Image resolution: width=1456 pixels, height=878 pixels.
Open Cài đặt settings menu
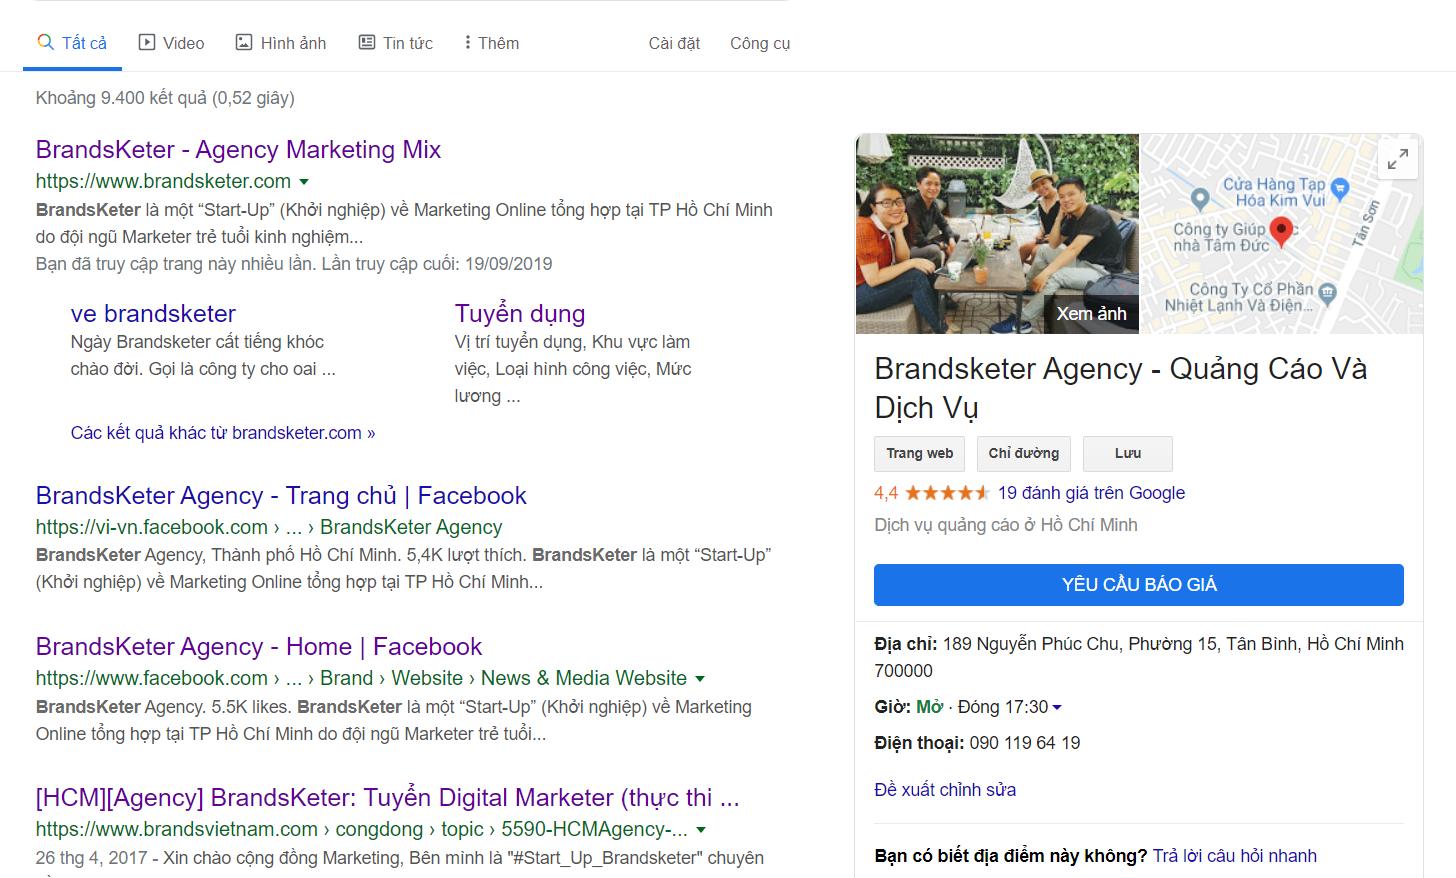674,44
